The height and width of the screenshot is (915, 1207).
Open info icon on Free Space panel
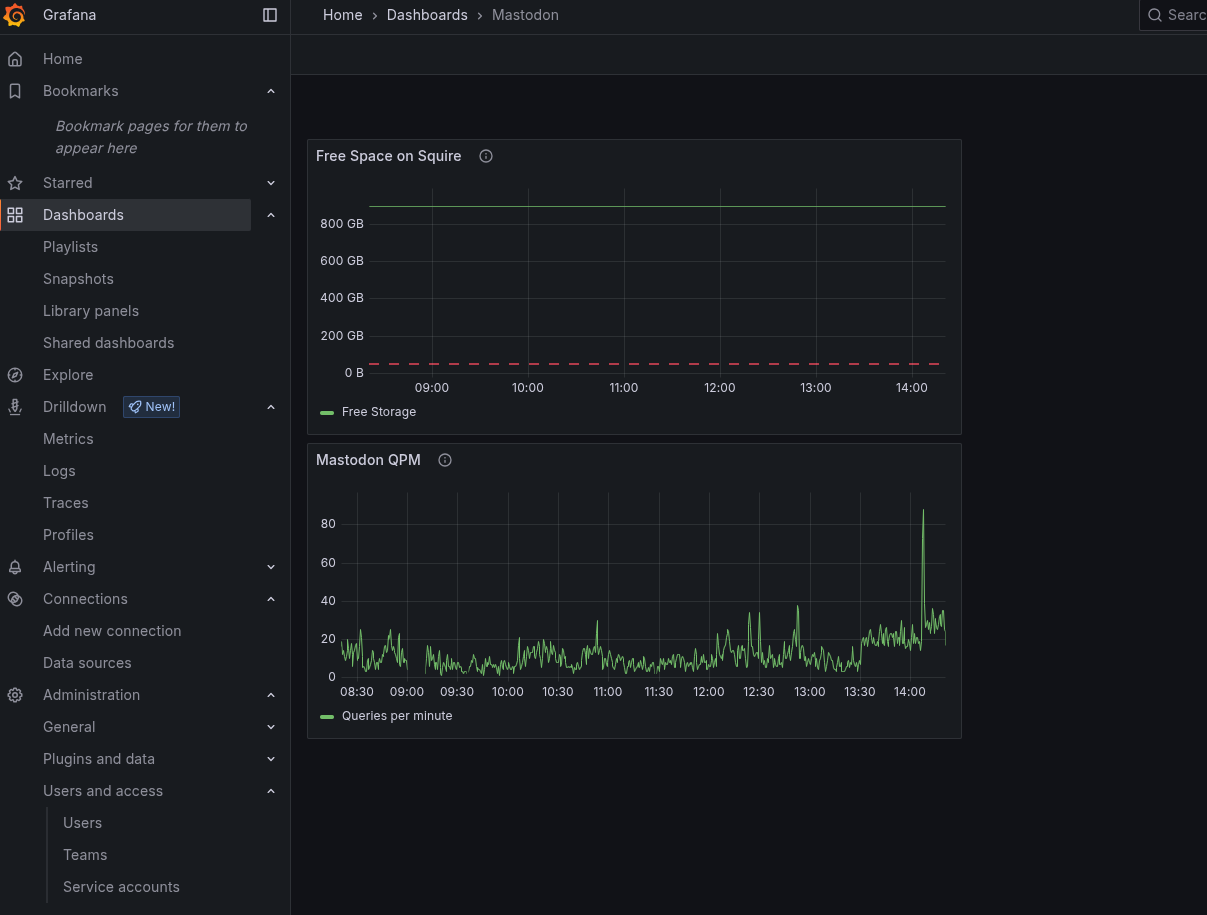[x=486, y=156]
